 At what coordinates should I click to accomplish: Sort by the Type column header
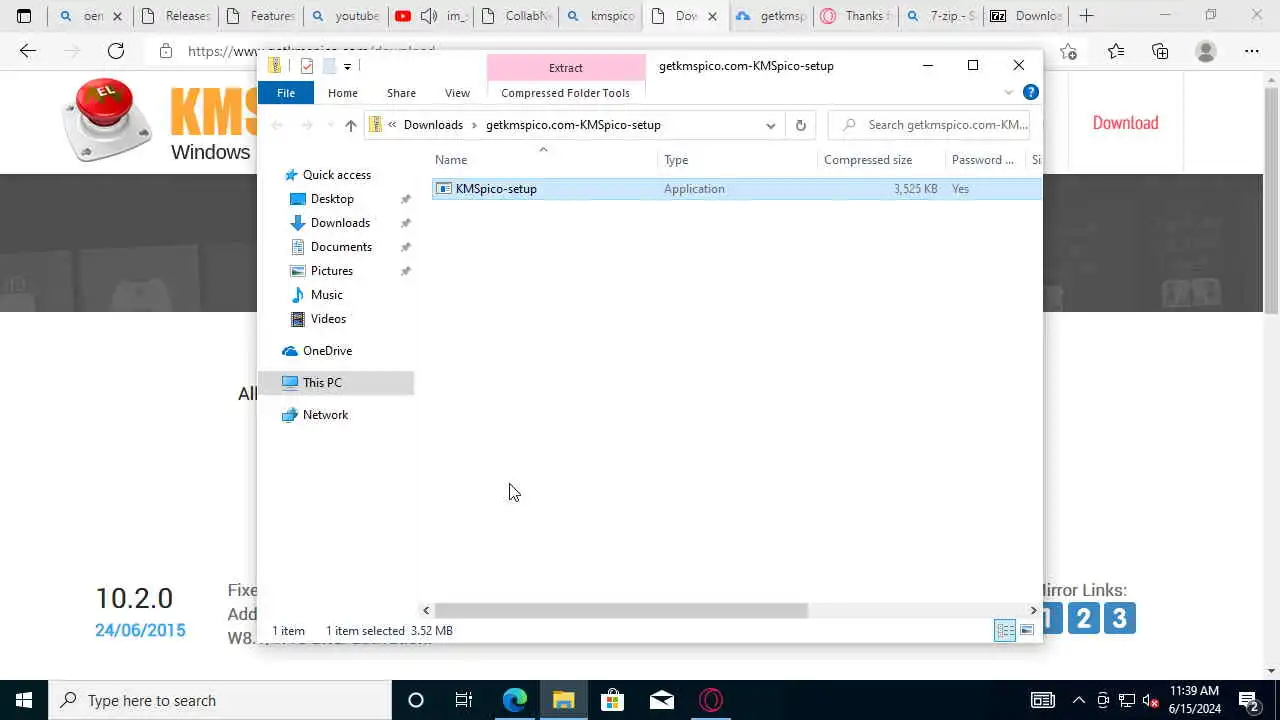coord(676,160)
